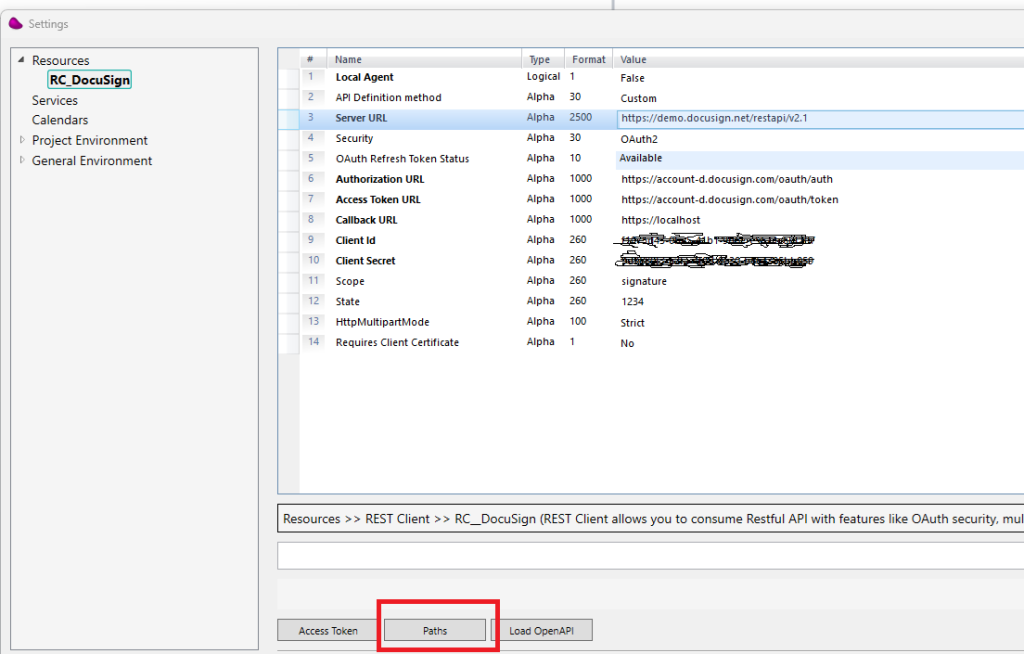Click row number 1 in the grid
This screenshot has height=654, width=1024.
(311, 76)
